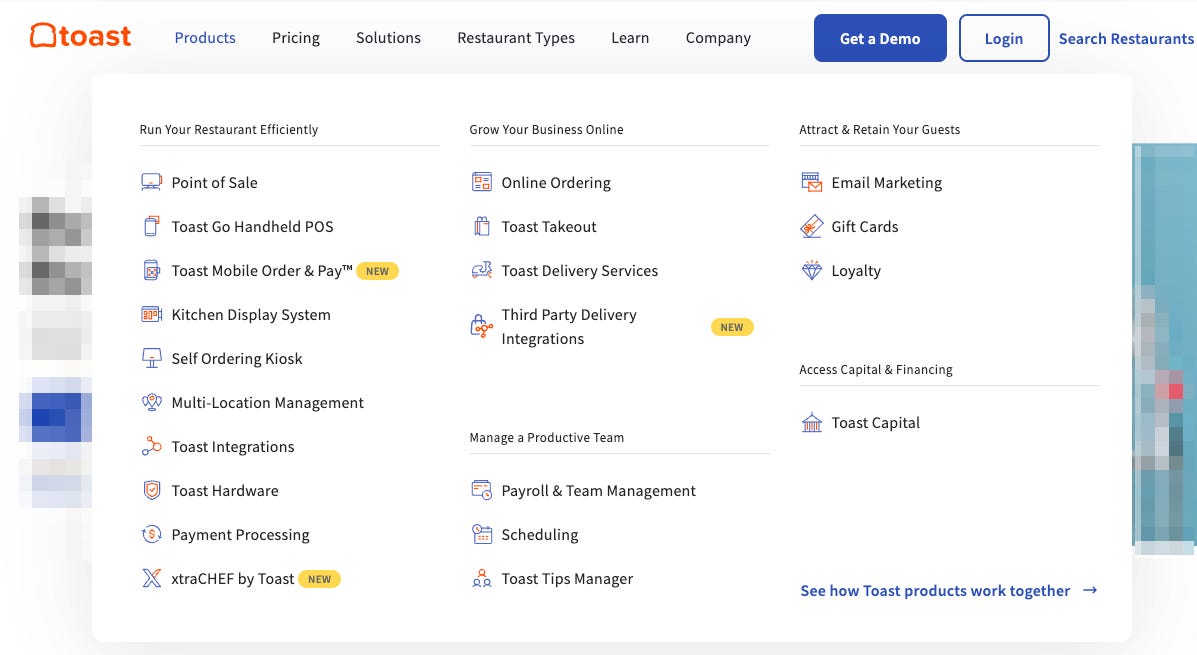This screenshot has width=1197, height=655.
Task: Click the Gift Cards icon
Action: (x=811, y=227)
